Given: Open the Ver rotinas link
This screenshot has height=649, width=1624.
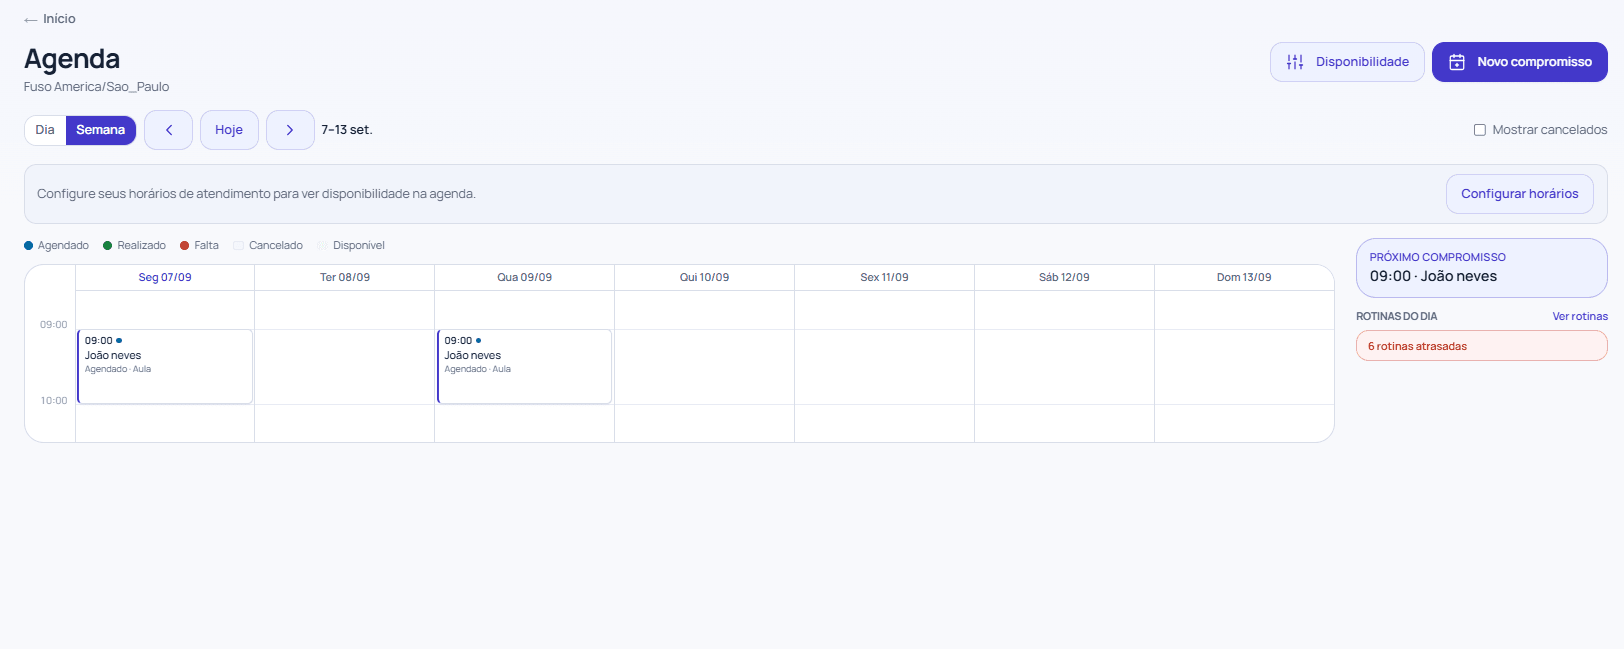Looking at the screenshot, I should pyautogui.click(x=1580, y=316).
